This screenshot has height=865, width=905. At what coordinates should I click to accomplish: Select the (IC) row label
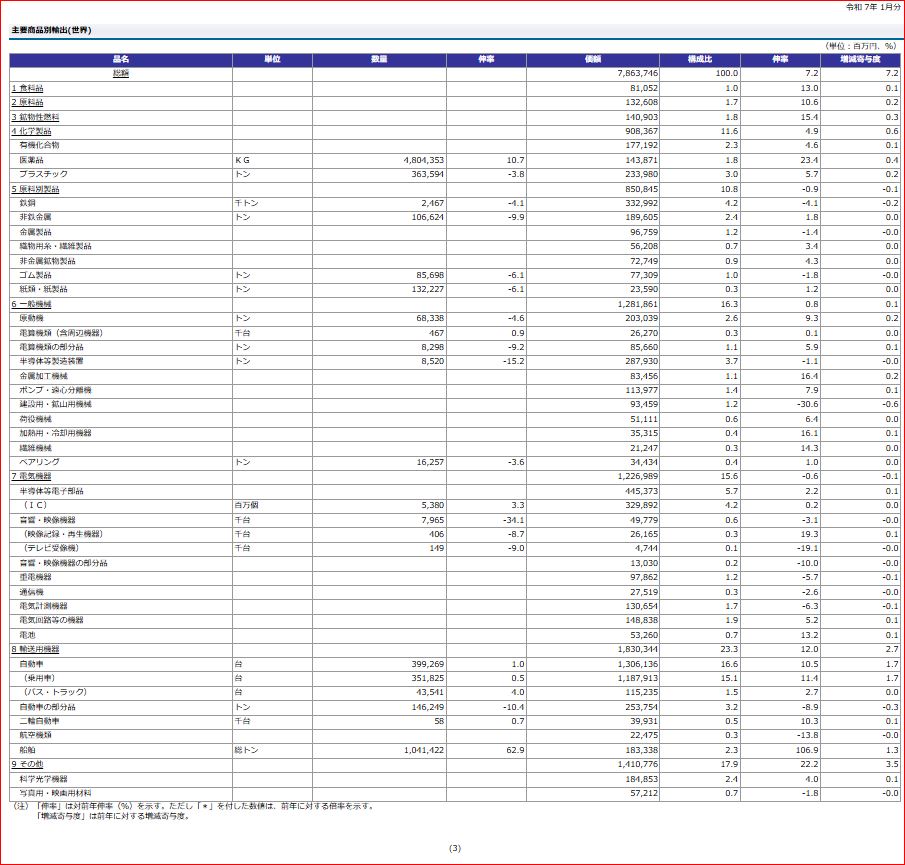35,505
